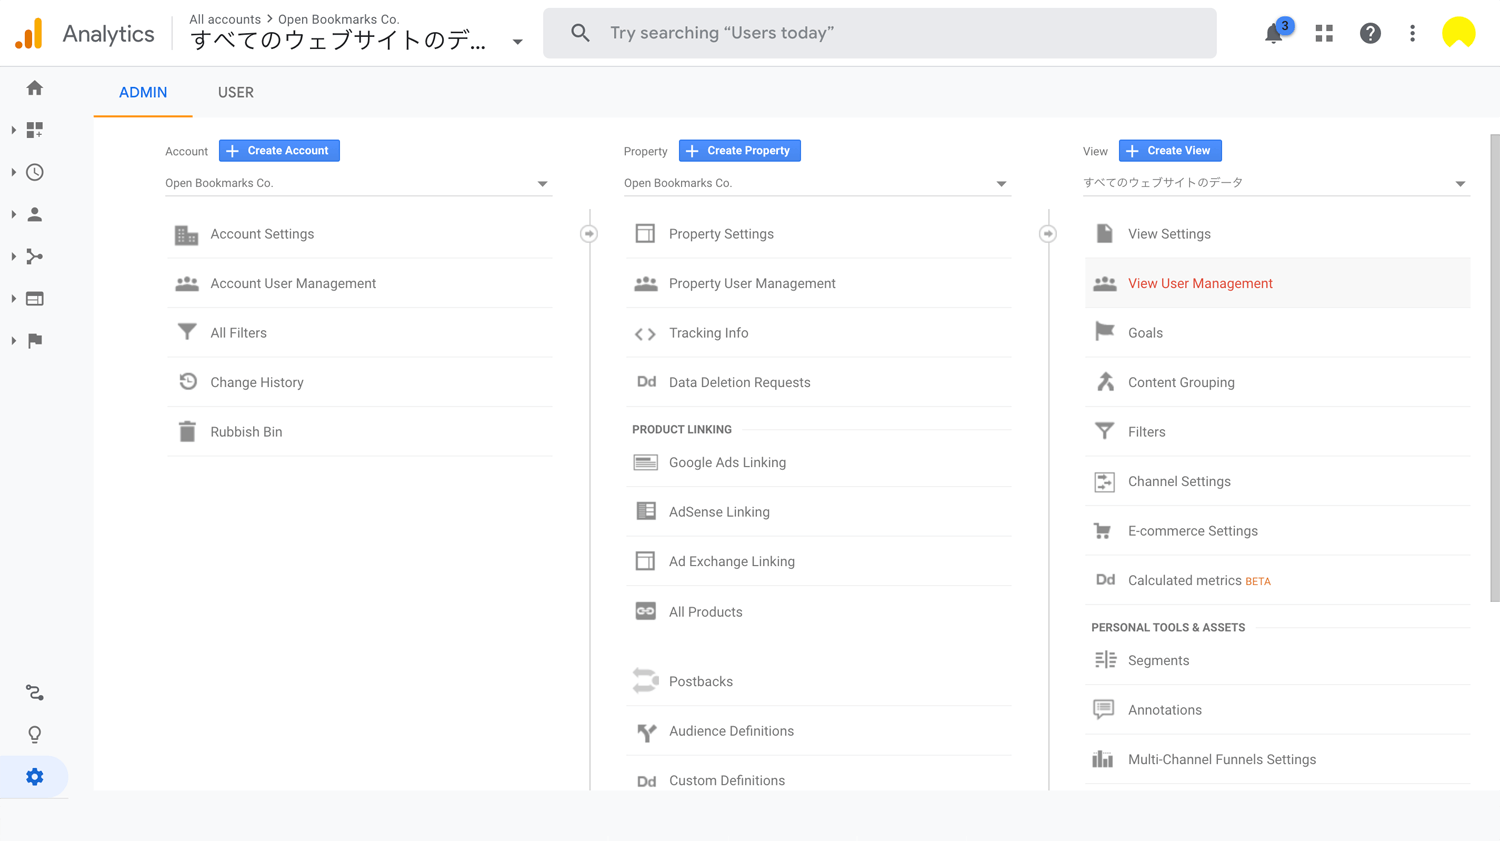Open the Property selector dropdown
This screenshot has width=1500, height=841.
point(817,183)
